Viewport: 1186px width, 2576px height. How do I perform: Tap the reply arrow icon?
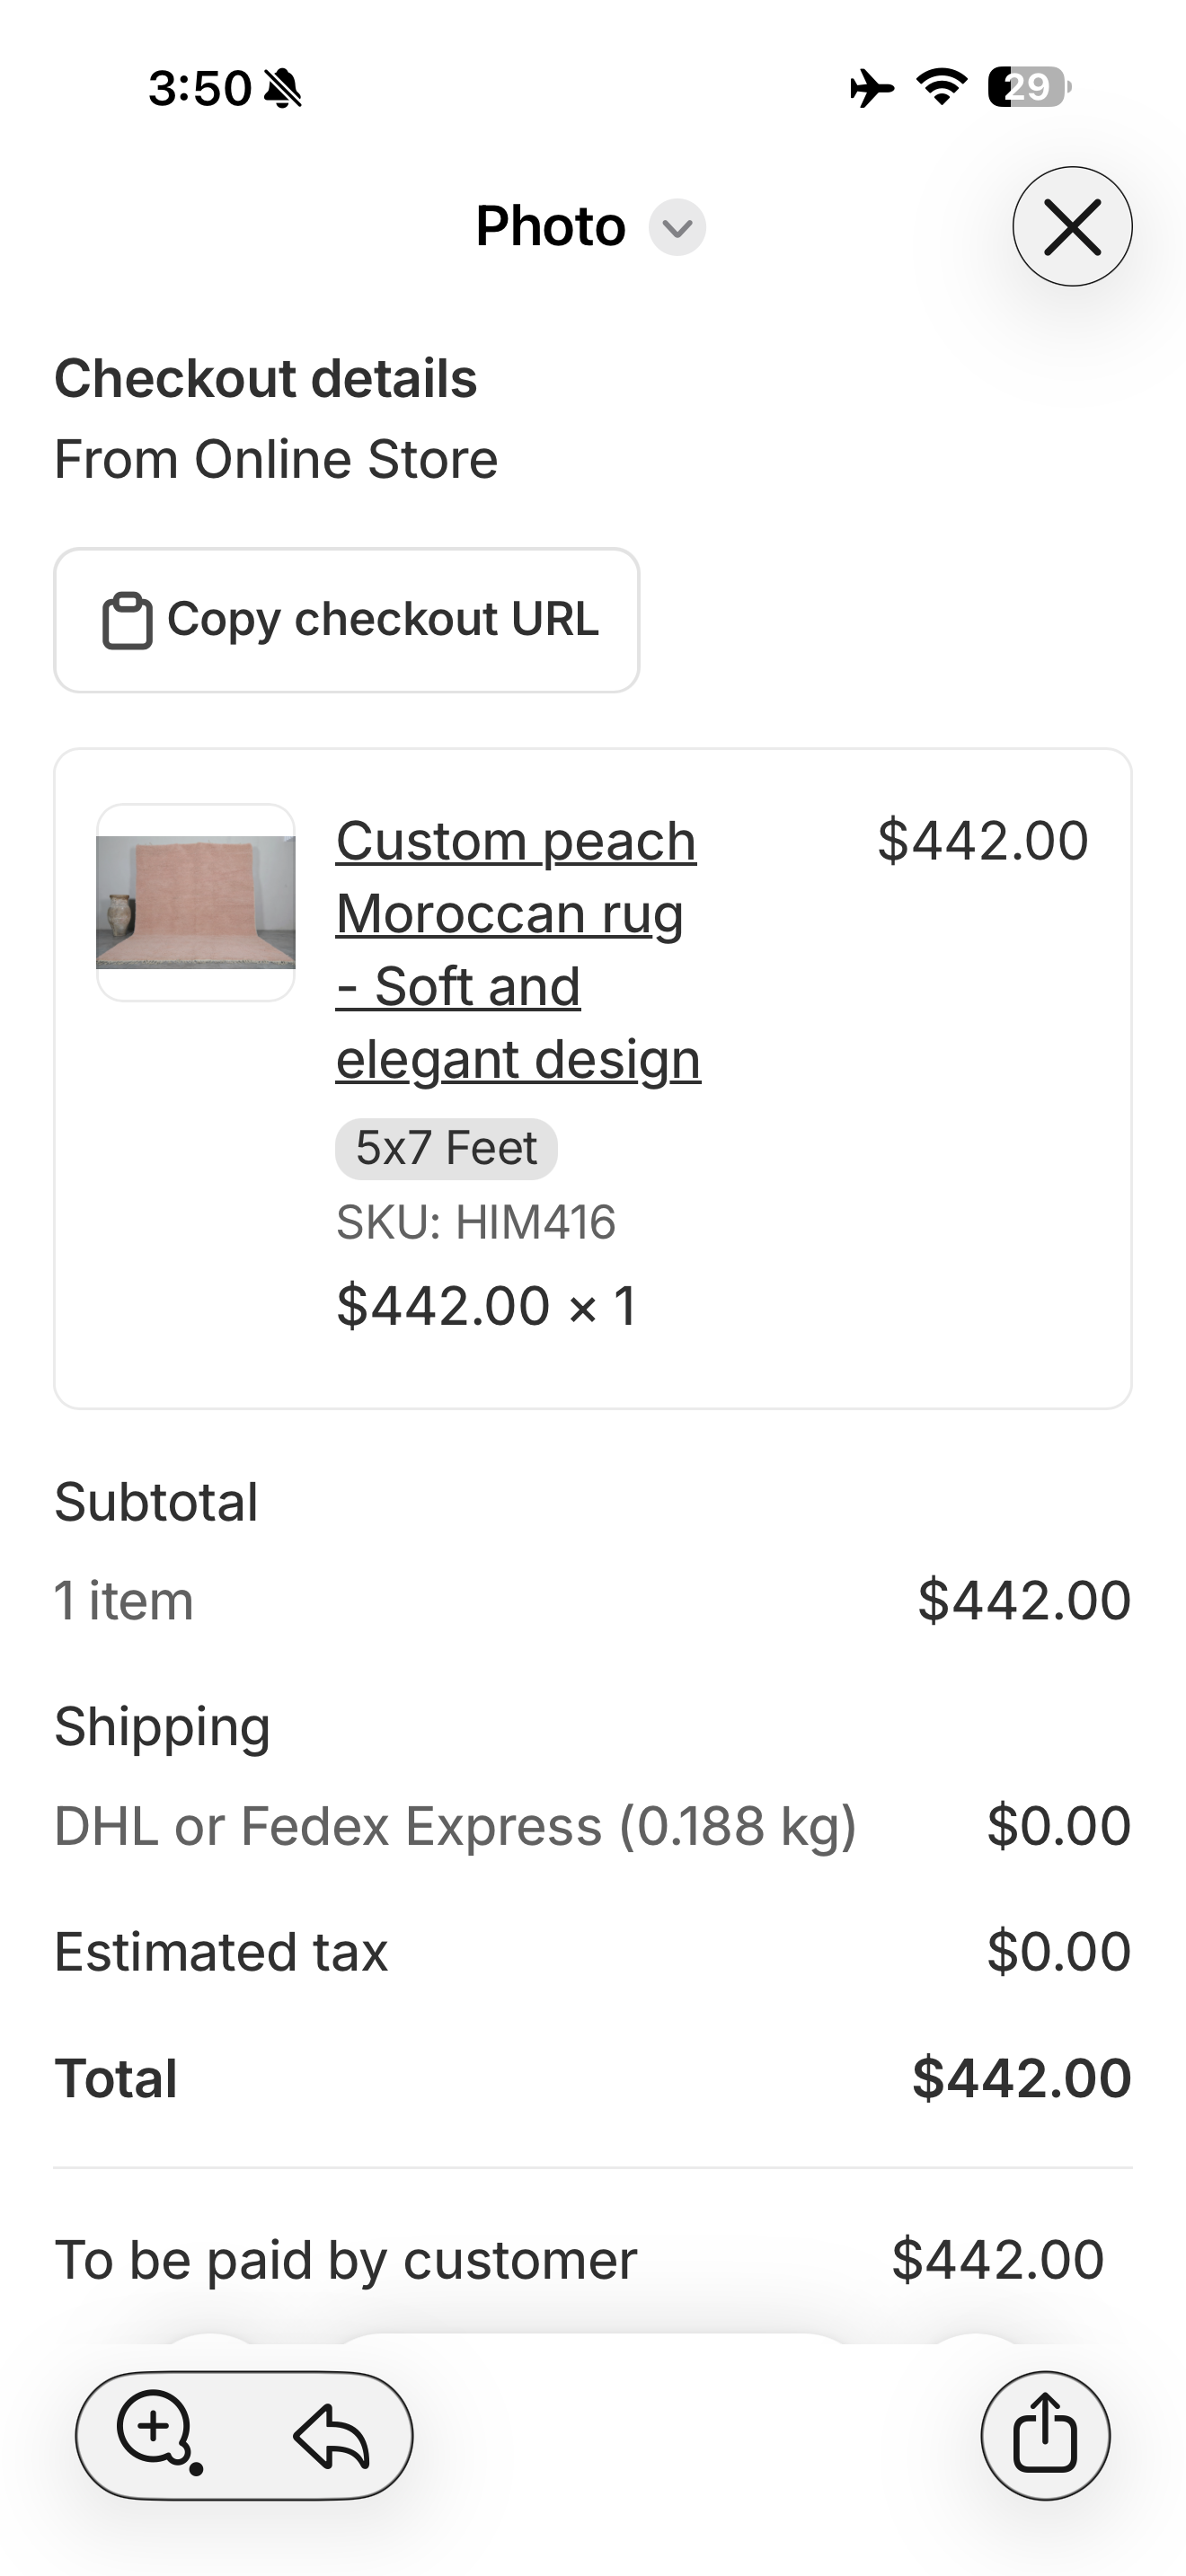(331, 2436)
